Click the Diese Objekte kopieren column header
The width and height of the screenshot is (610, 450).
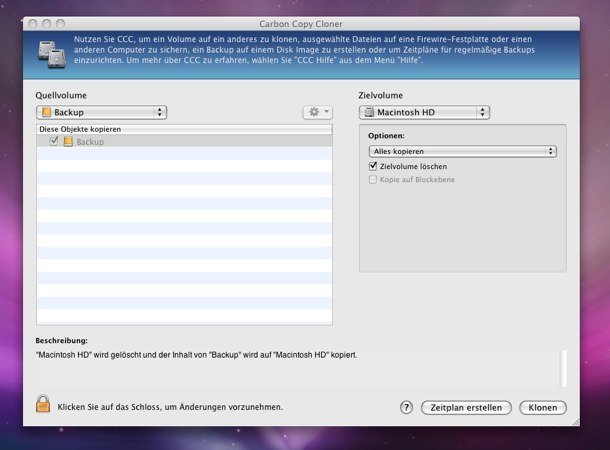coord(184,129)
